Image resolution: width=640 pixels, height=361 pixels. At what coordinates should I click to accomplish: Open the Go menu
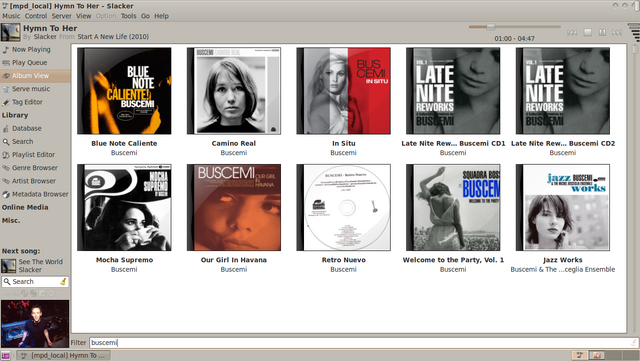pyautogui.click(x=145, y=16)
